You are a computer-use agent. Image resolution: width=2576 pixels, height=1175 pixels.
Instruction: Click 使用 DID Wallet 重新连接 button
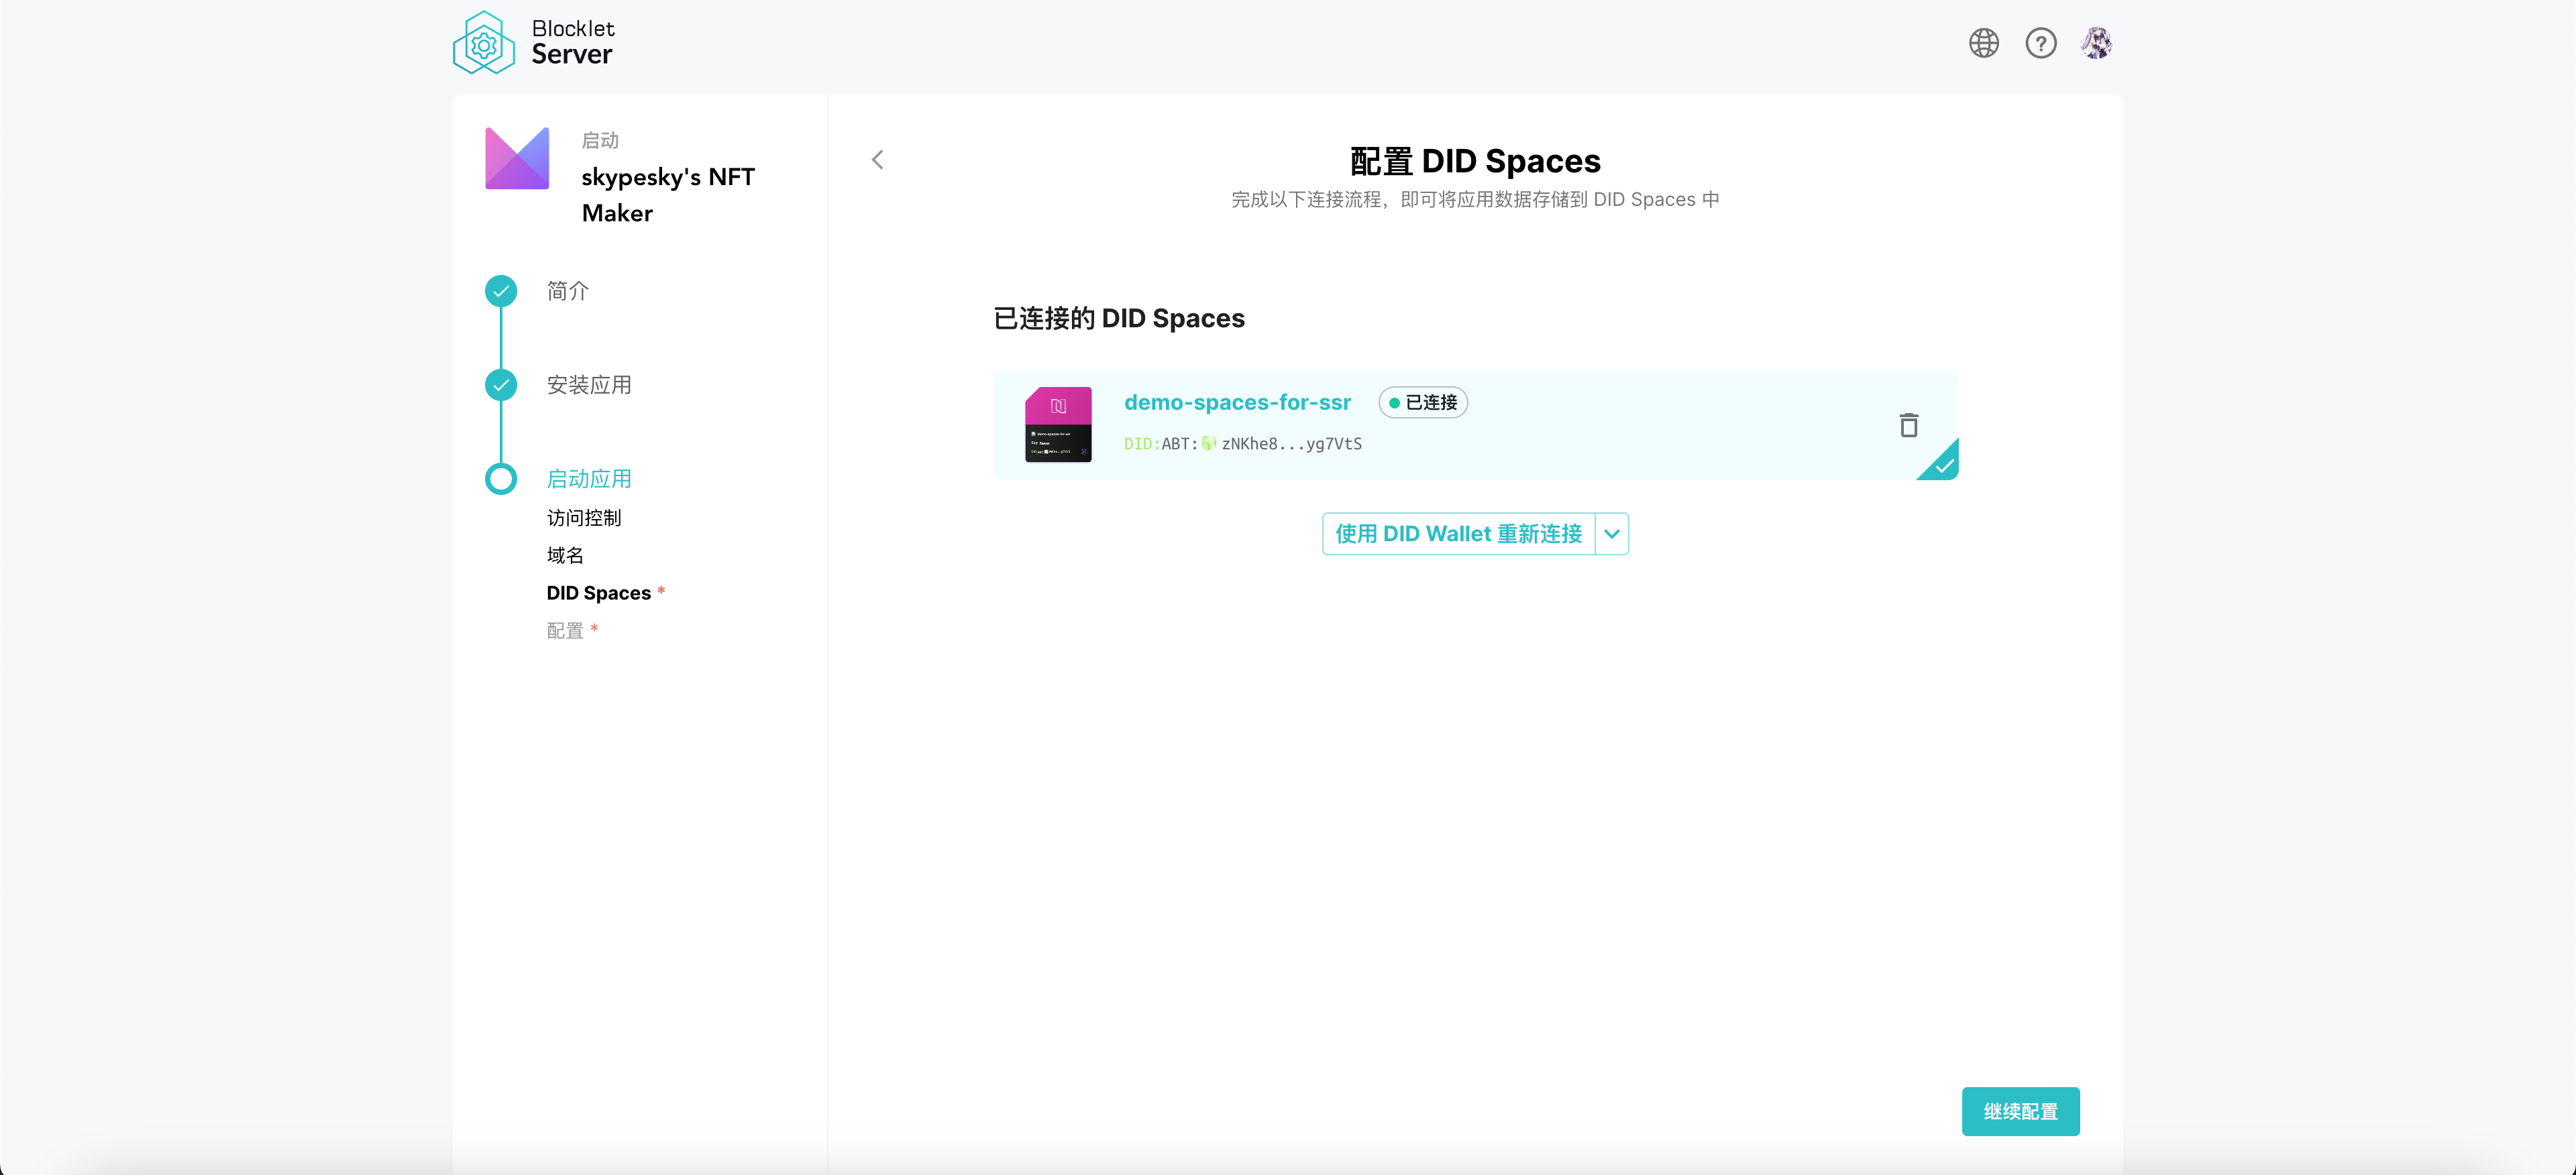click(1458, 534)
